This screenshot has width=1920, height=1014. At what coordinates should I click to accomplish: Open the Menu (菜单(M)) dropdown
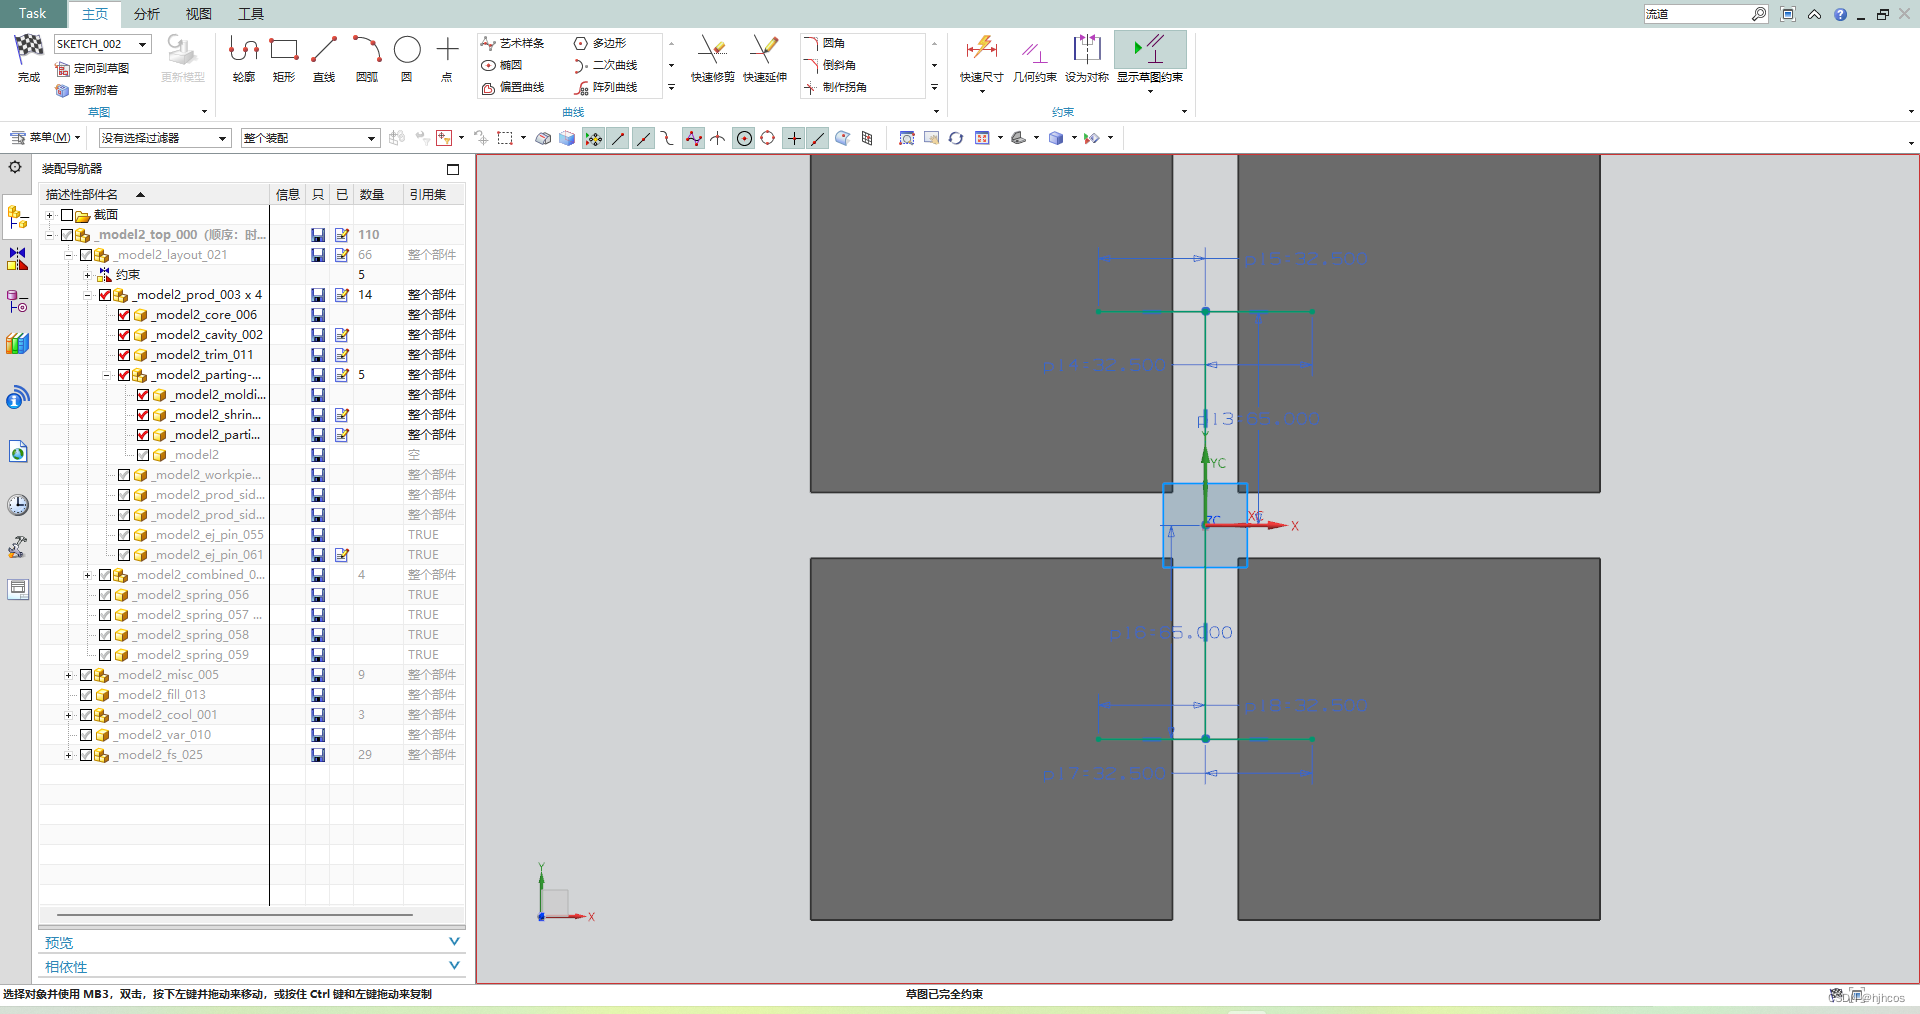tap(45, 138)
